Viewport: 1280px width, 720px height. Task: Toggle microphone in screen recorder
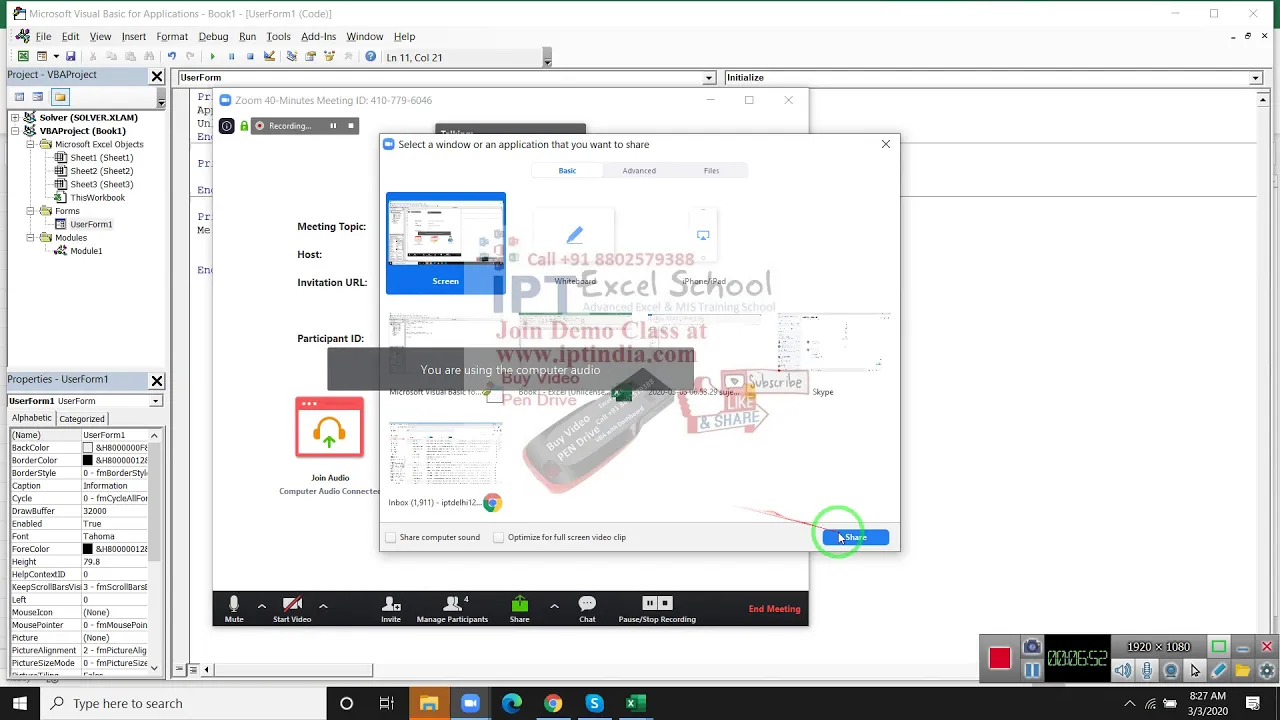[x=1147, y=671]
